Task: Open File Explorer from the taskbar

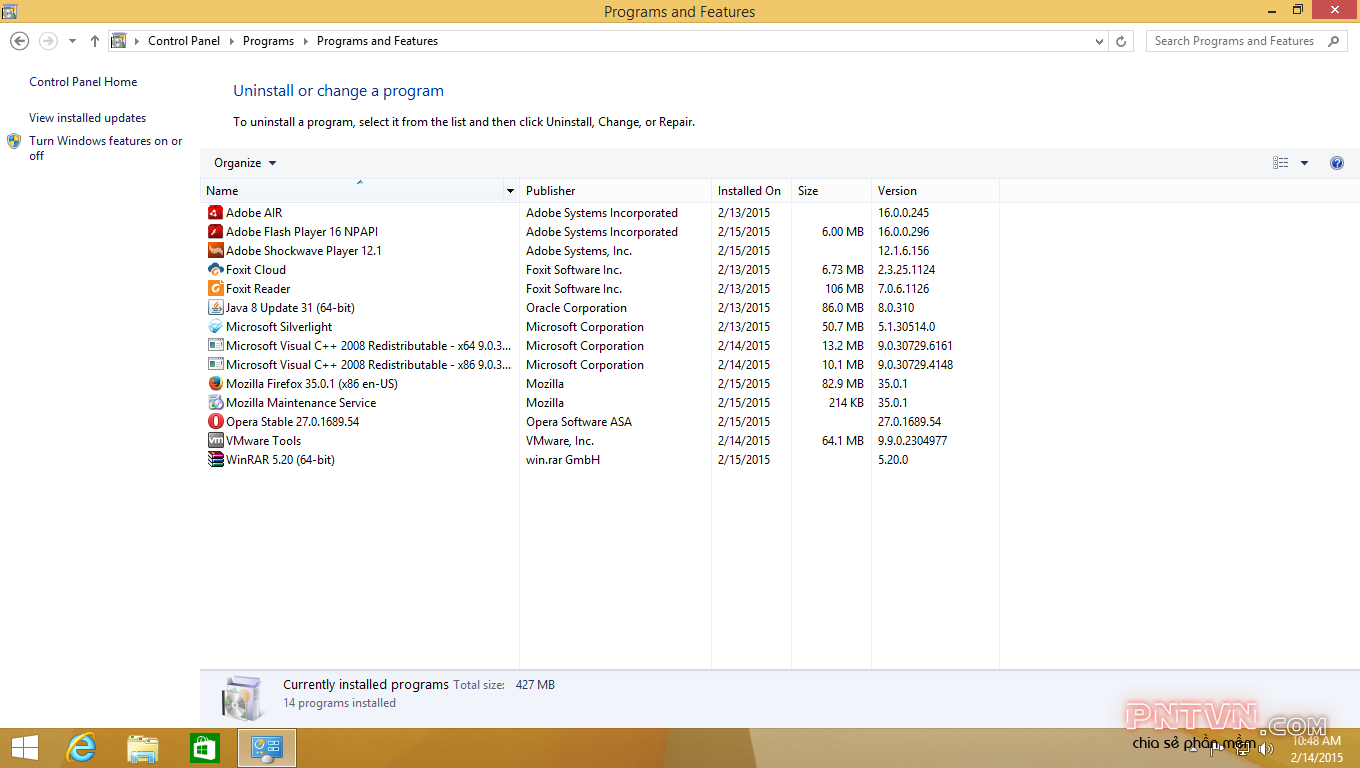Action: (x=143, y=748)
